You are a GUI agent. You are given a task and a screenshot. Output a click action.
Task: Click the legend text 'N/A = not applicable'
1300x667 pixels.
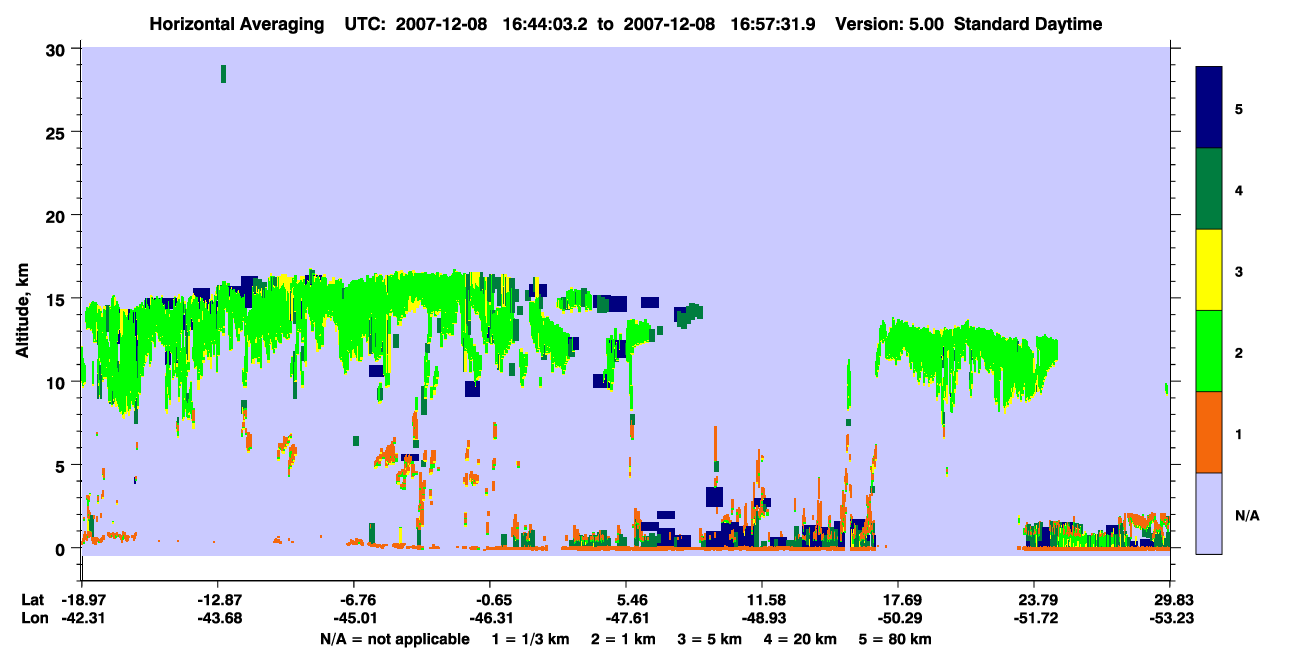pos(395,639)
